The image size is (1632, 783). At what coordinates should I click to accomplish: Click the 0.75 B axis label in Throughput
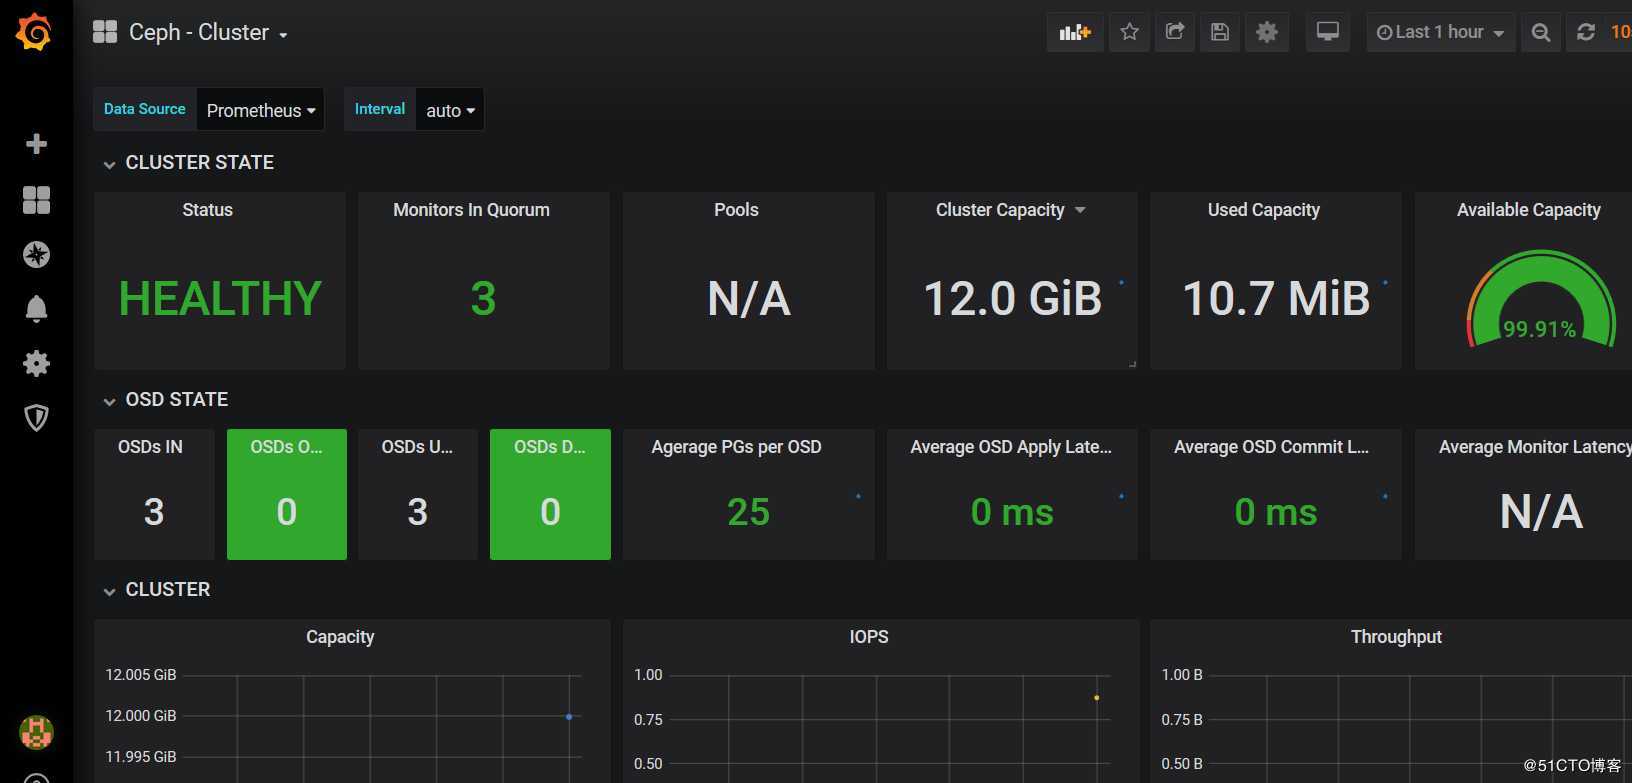click(1182, 719)
